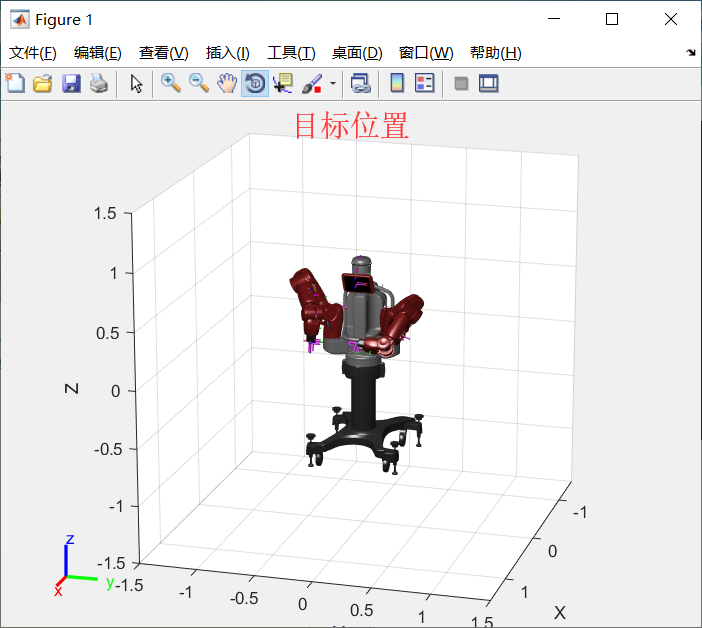Dock the figure using the corner arrow
This screenshot has height=628, width=702.
690,53
